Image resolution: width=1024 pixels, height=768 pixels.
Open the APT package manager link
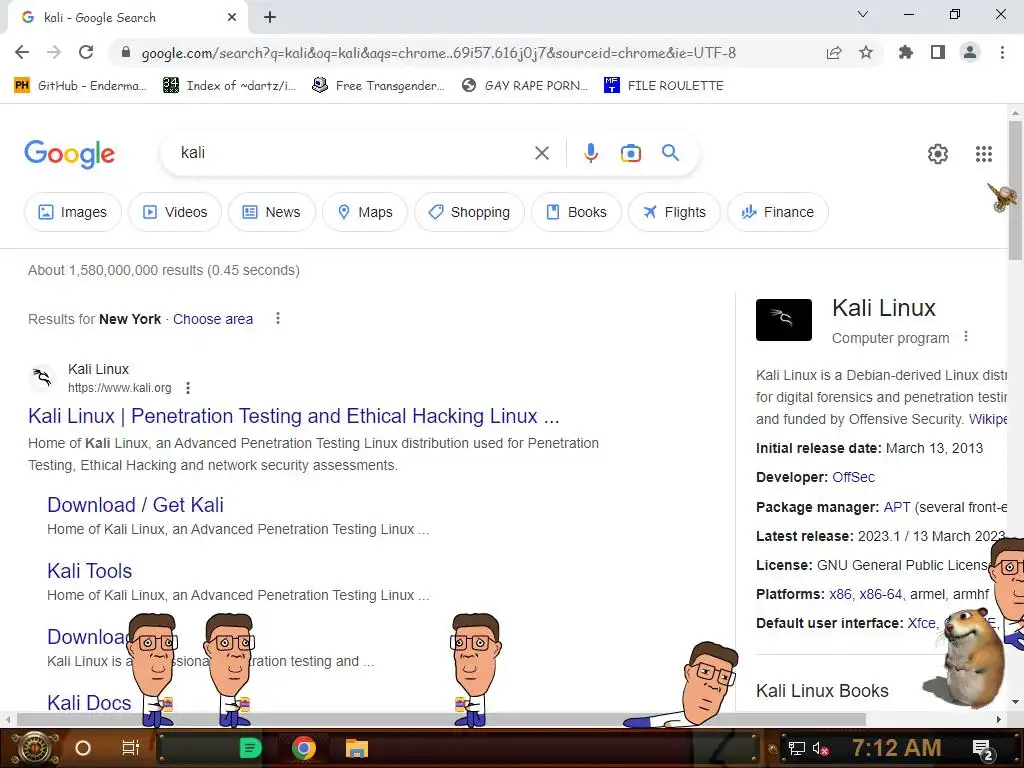[897, 507]
